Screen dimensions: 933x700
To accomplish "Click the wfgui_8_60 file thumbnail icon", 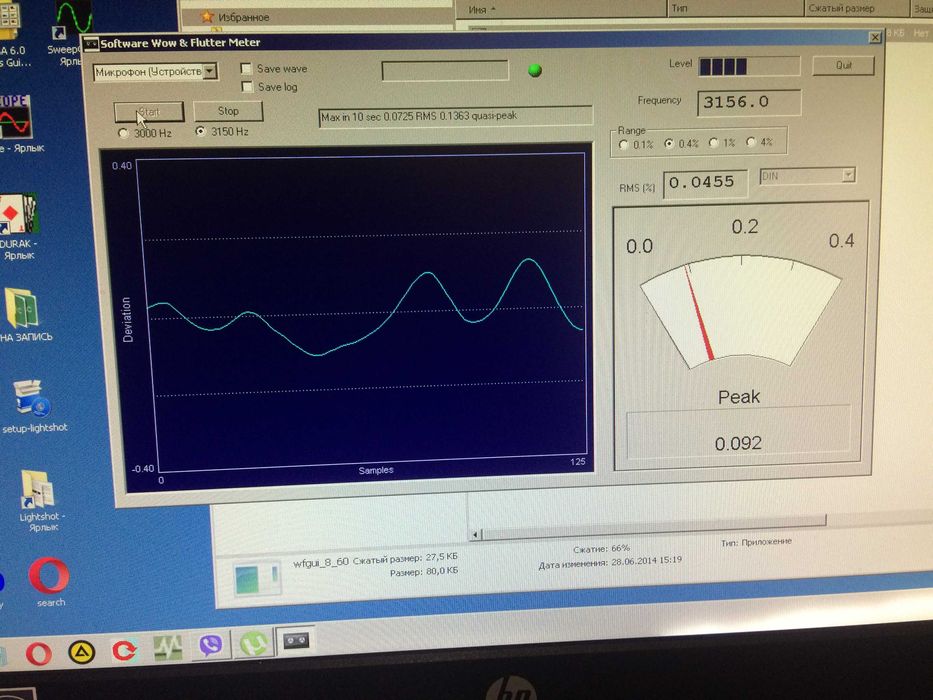I will click(256, 577).
